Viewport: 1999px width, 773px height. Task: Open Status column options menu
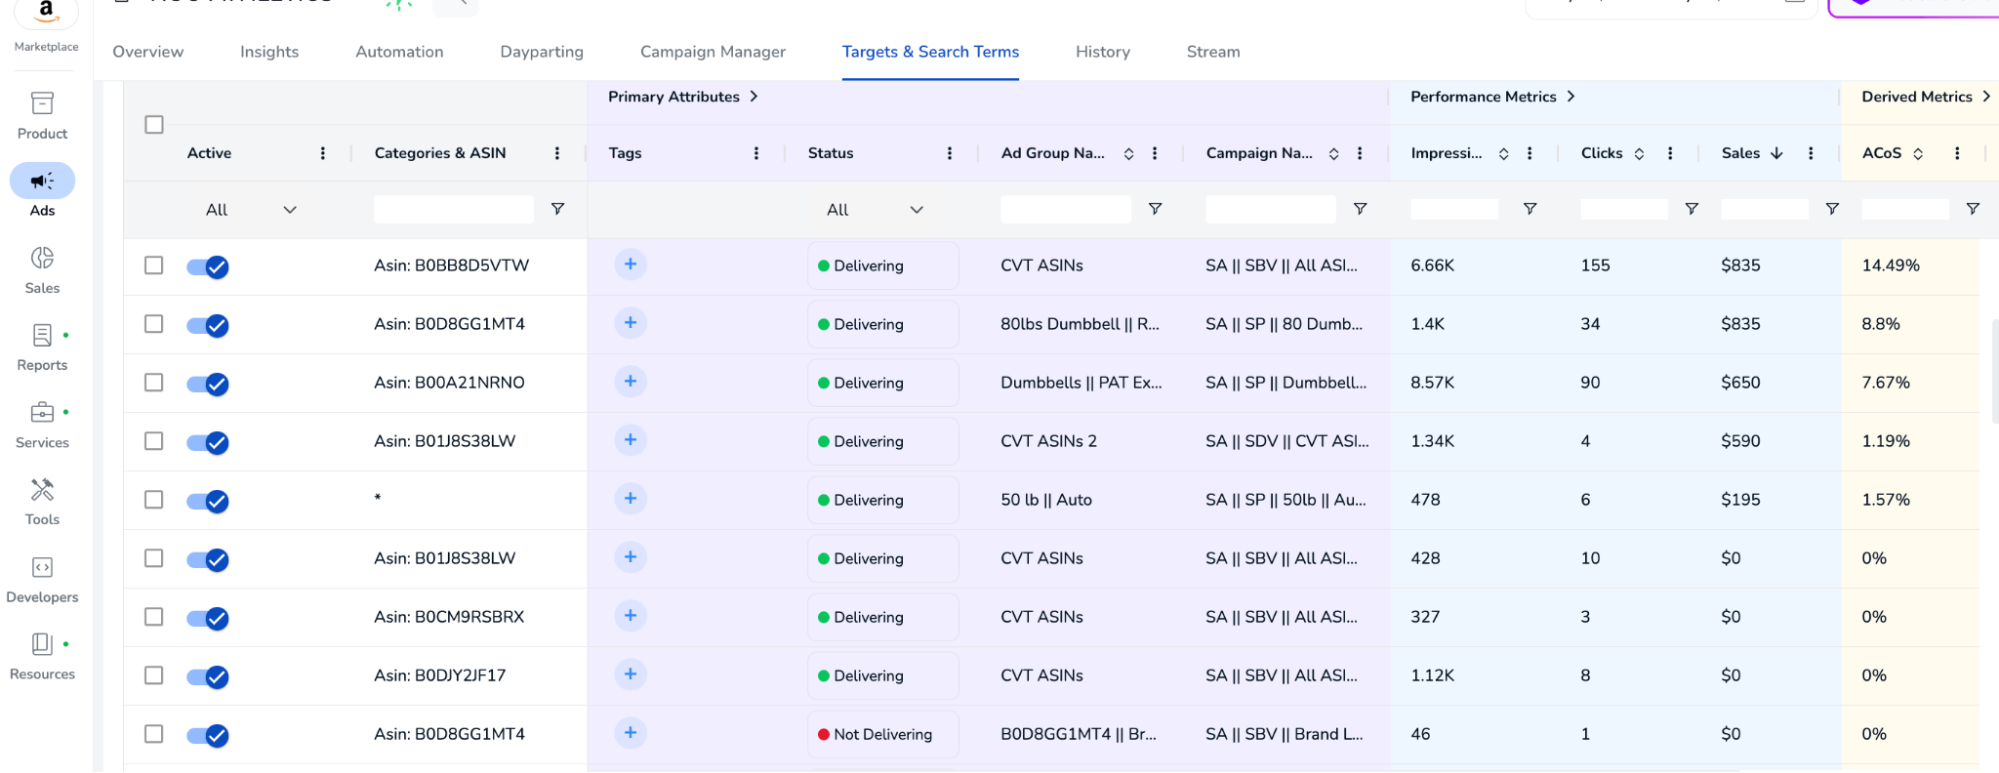click(949, 153)
